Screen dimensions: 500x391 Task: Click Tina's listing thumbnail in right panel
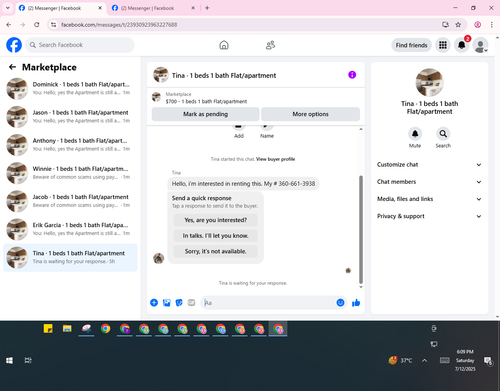click(429, 82)
